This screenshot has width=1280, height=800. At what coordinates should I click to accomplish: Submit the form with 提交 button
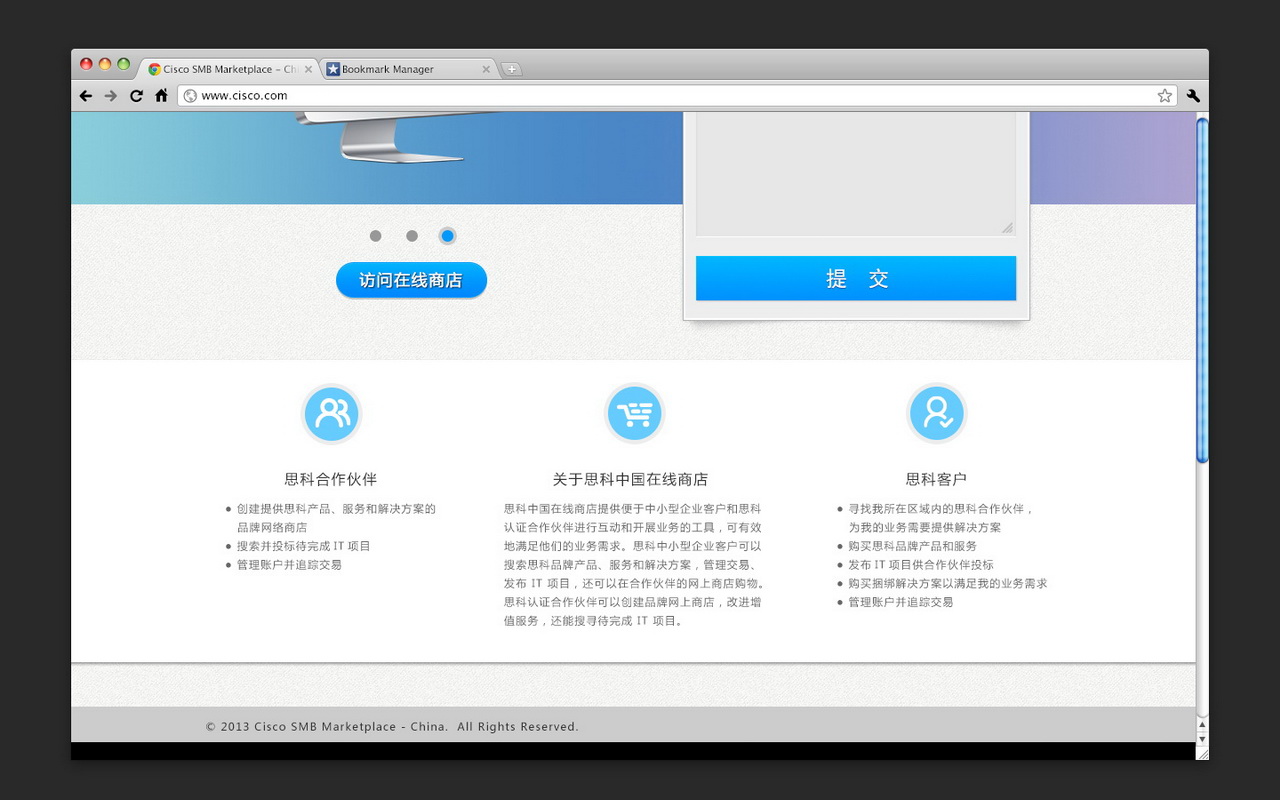856,278
